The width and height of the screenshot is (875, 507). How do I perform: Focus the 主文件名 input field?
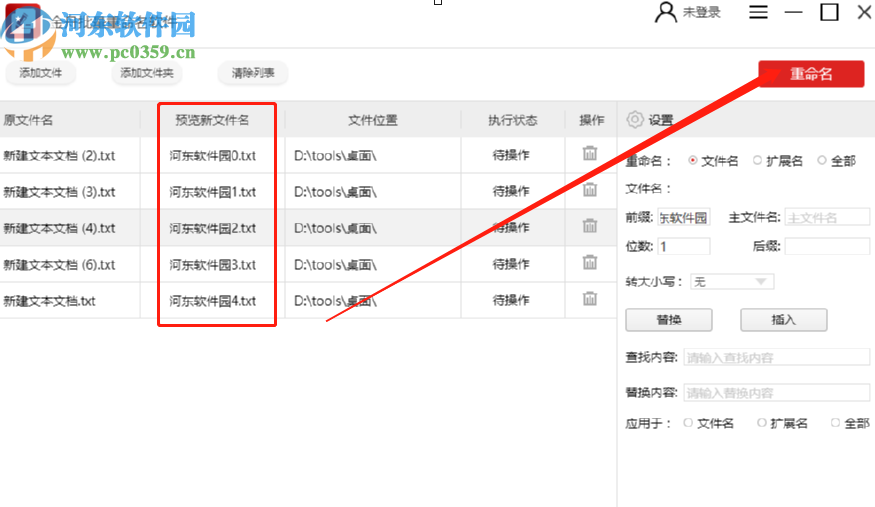click(x=827, y=218)
